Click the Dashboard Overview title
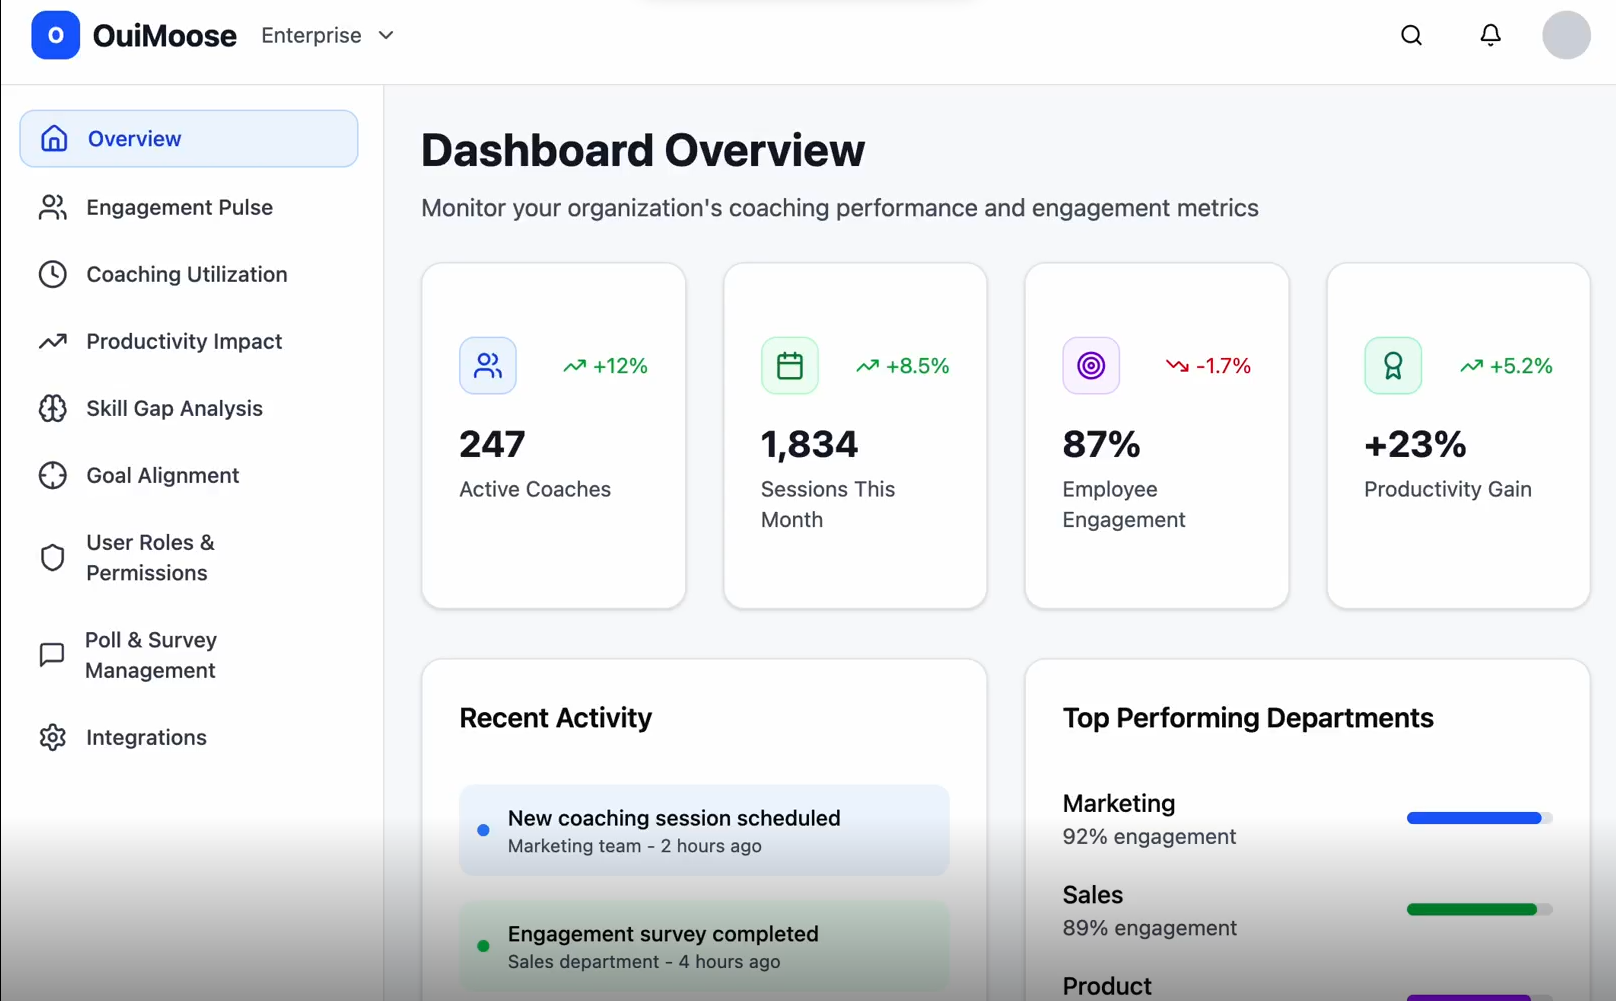Viewport: 1616px width, 1001px height. [643, 151]
